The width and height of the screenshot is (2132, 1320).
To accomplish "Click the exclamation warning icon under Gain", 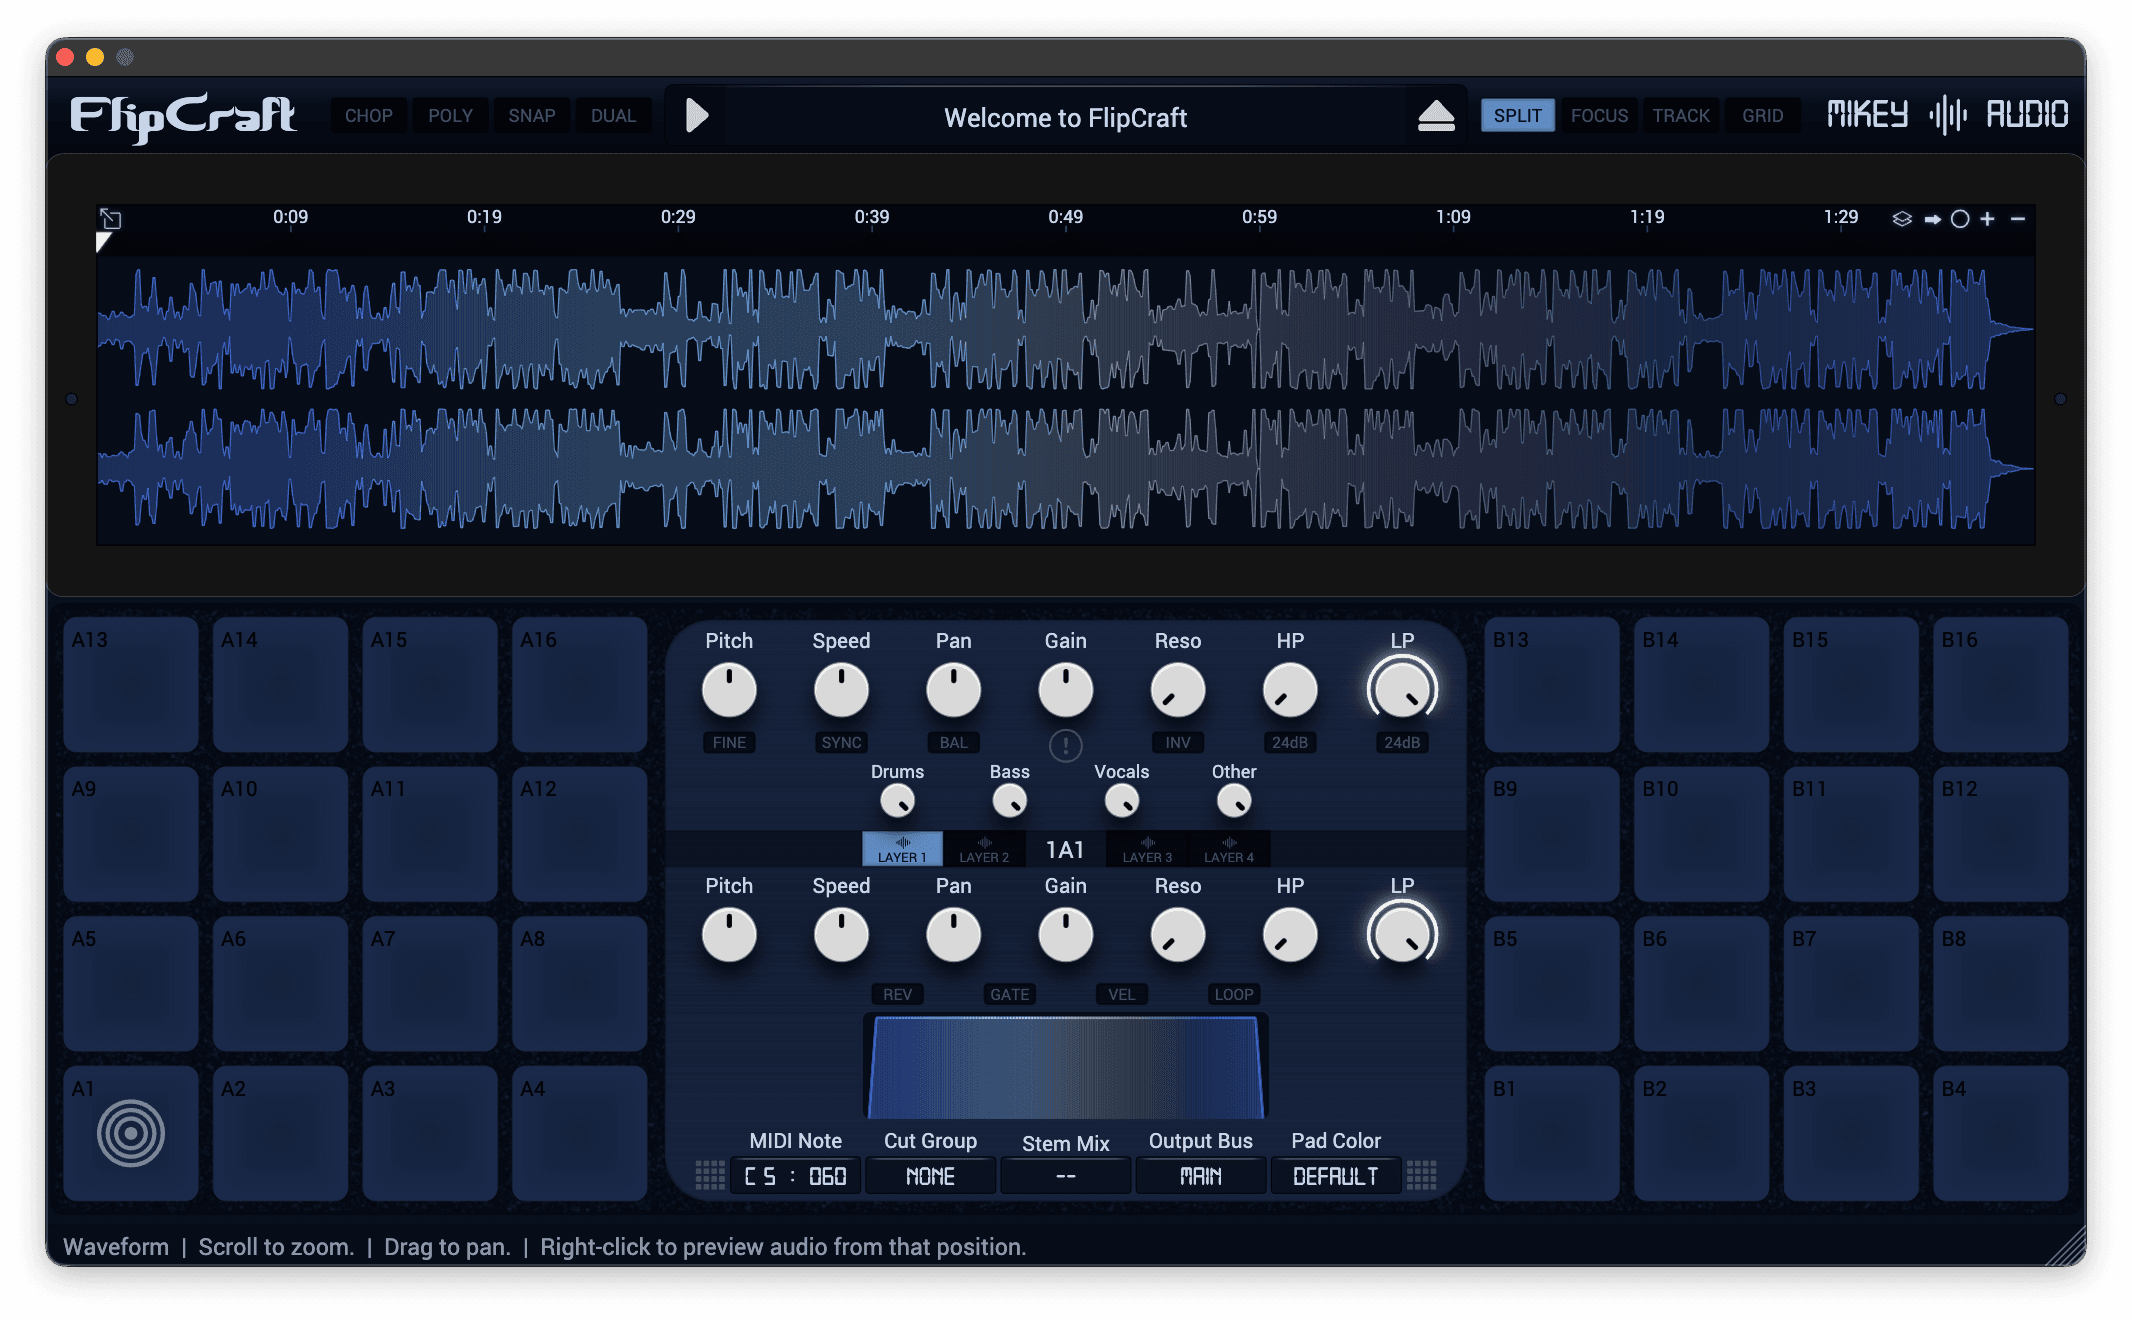I will (x=1065, y=745).
